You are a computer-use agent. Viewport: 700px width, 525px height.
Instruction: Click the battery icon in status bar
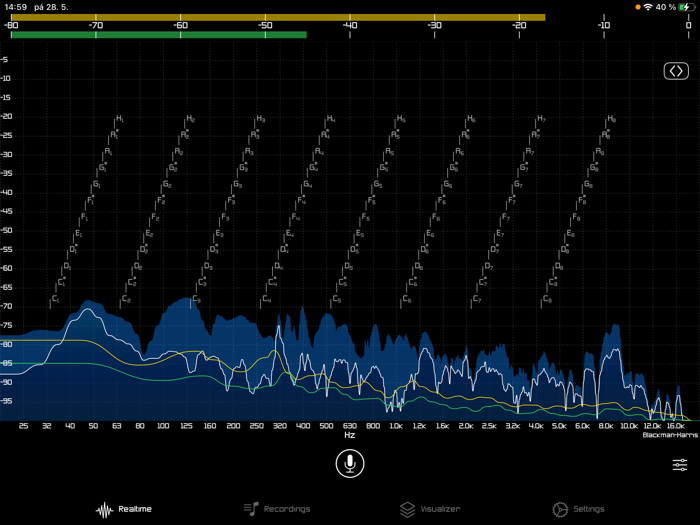coord(686,7)
